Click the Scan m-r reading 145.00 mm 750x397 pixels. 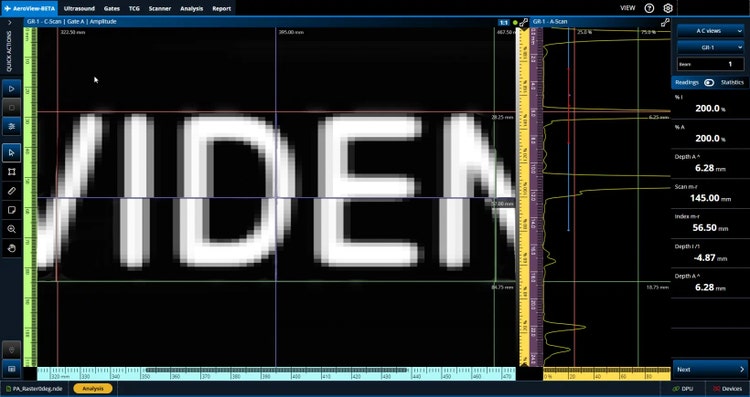(x=710, y=198)
